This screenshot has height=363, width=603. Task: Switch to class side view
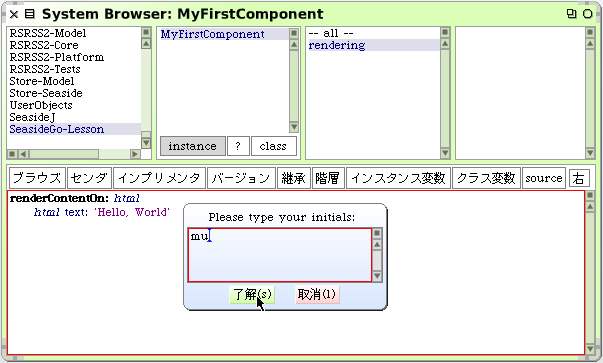tap(273, 146)
